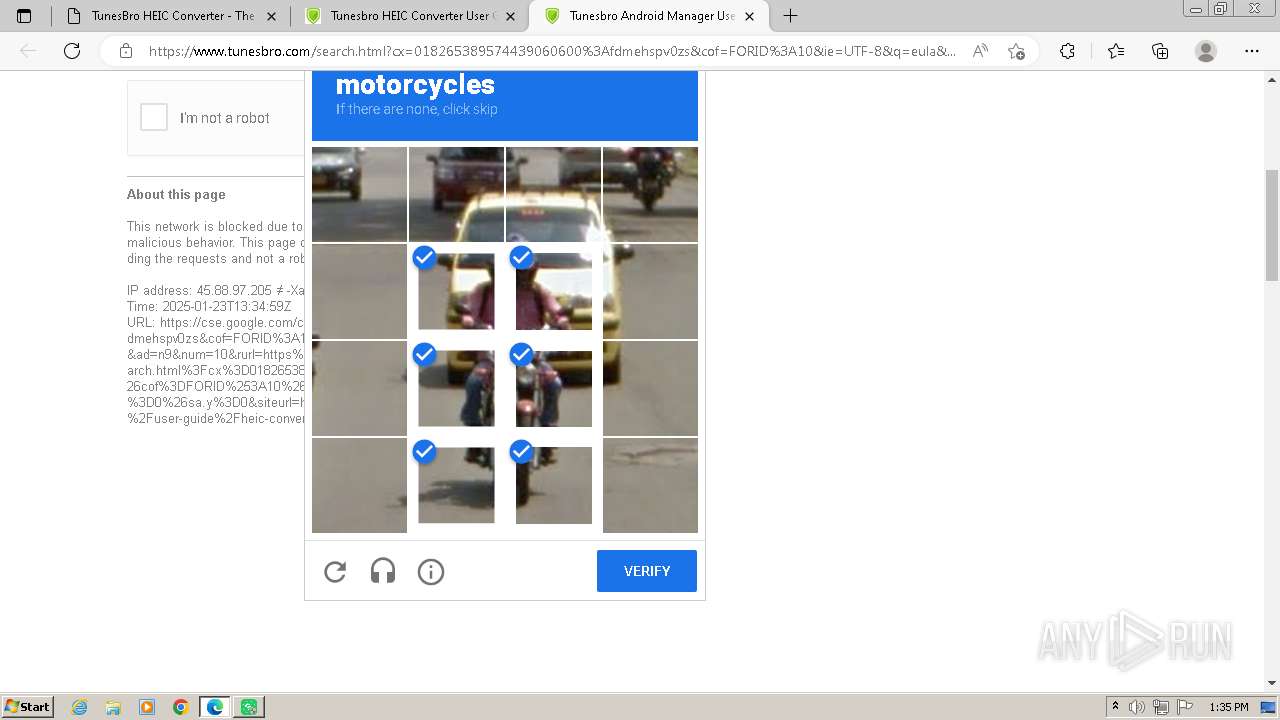Open the network tray icon
Viewport: 1280px width, 720px height.
(1161, 707)
